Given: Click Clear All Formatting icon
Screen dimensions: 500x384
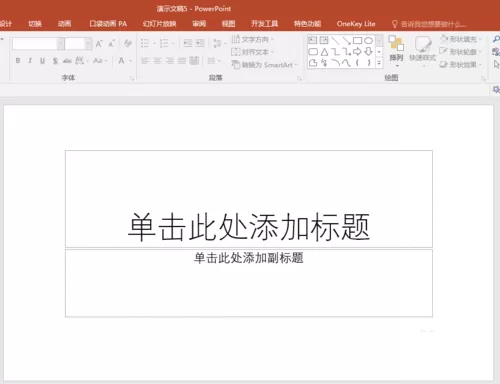Looking at the screenshot, I should pyautogui.click(x=128, y=43).
